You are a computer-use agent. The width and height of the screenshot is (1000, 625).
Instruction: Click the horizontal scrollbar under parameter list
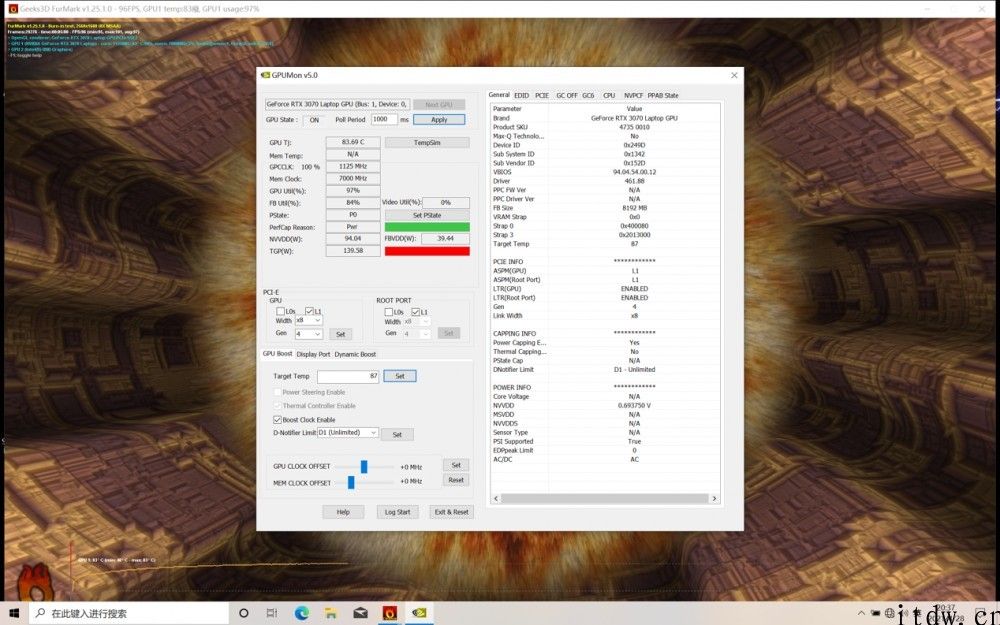click(605, 498)
